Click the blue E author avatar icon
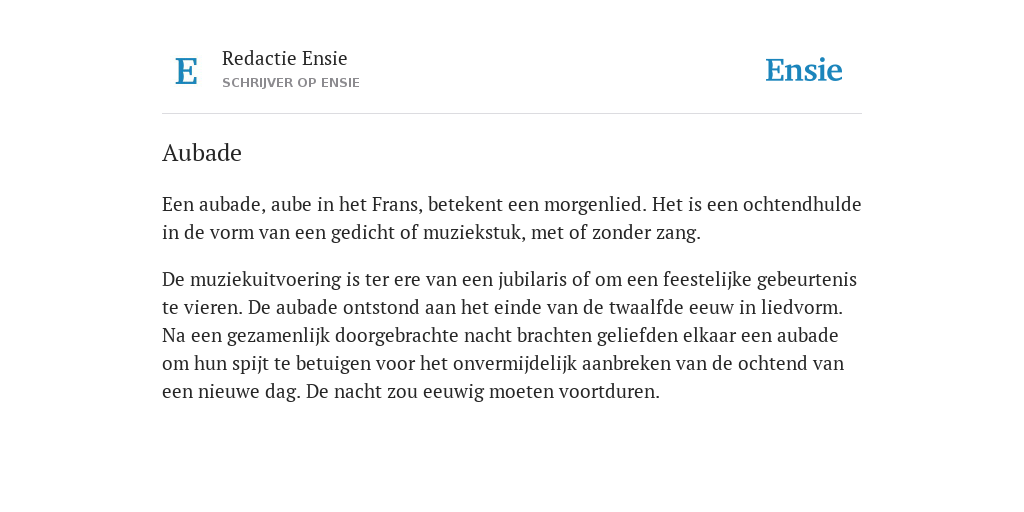 point(186,71)
